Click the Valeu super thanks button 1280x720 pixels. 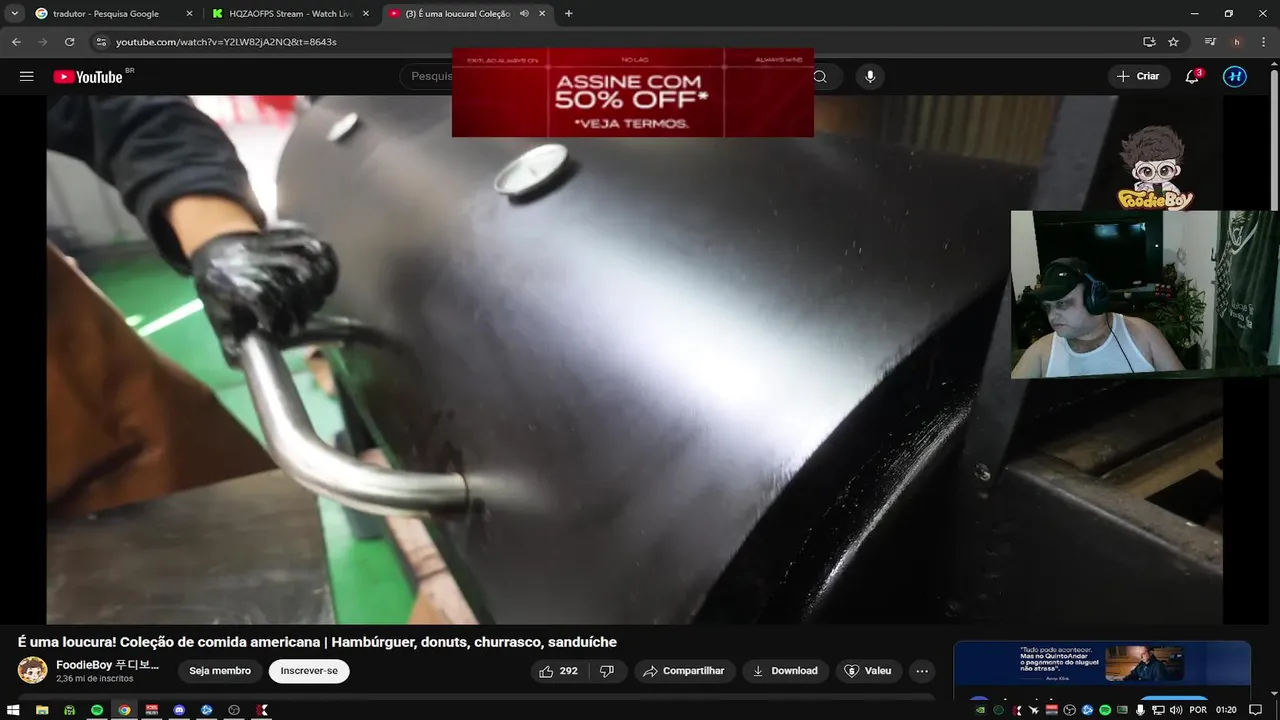(x=868, y=671)
